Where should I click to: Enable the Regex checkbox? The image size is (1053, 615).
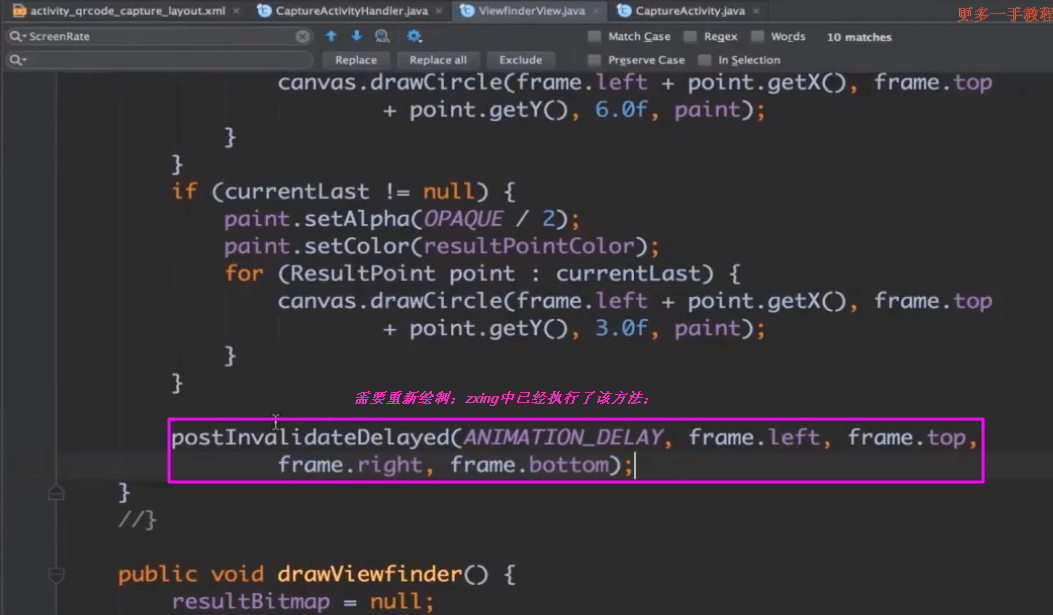click(690, 36)
